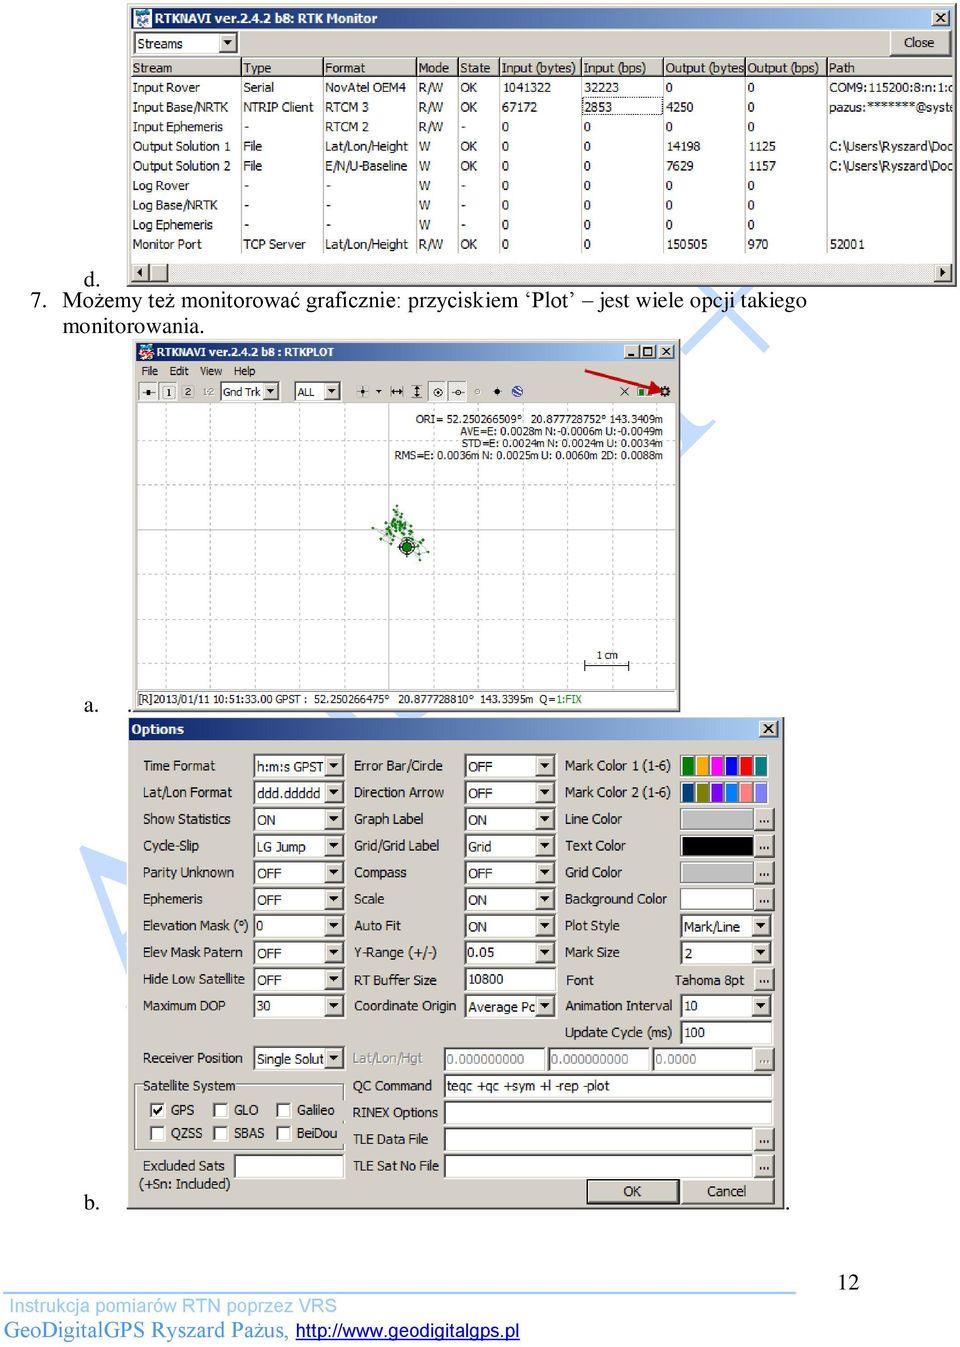The width and height of the screenshot is (960, 1347).
Task: Confirm the Options dialog with OK
Action: point(632,1191)
